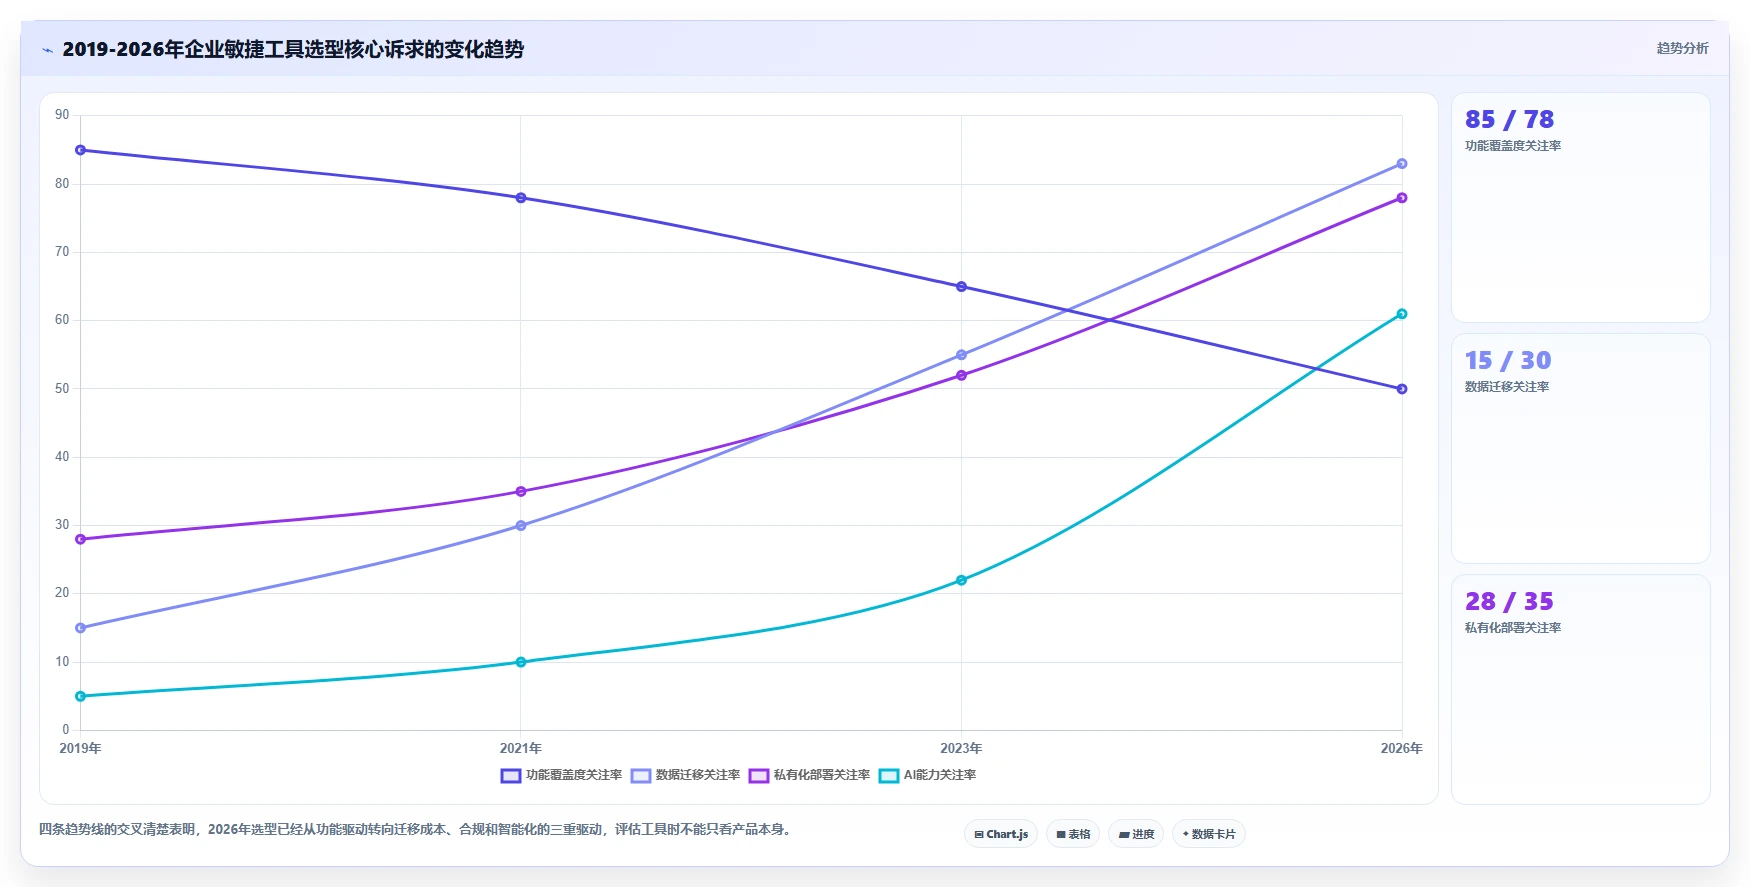Select the 进度 pill button

pyautogui.click(x=1136, y=834)
